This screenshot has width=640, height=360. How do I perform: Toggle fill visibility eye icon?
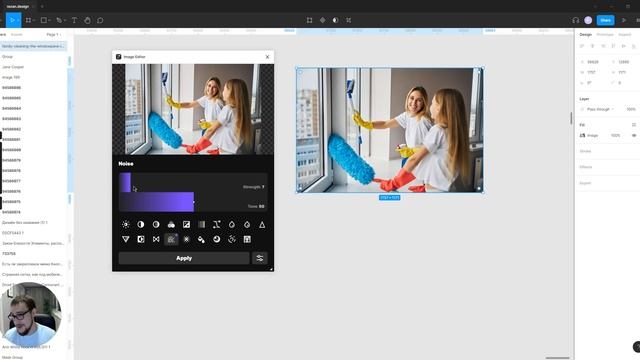coord(634,135)
